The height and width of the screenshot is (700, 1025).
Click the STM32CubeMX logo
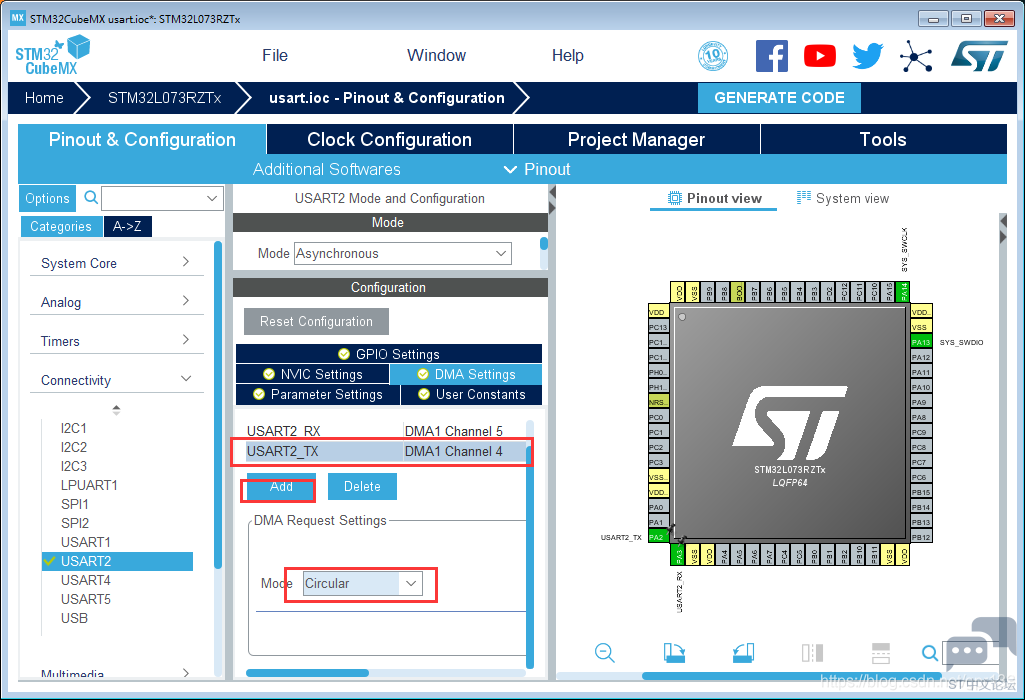52,56
